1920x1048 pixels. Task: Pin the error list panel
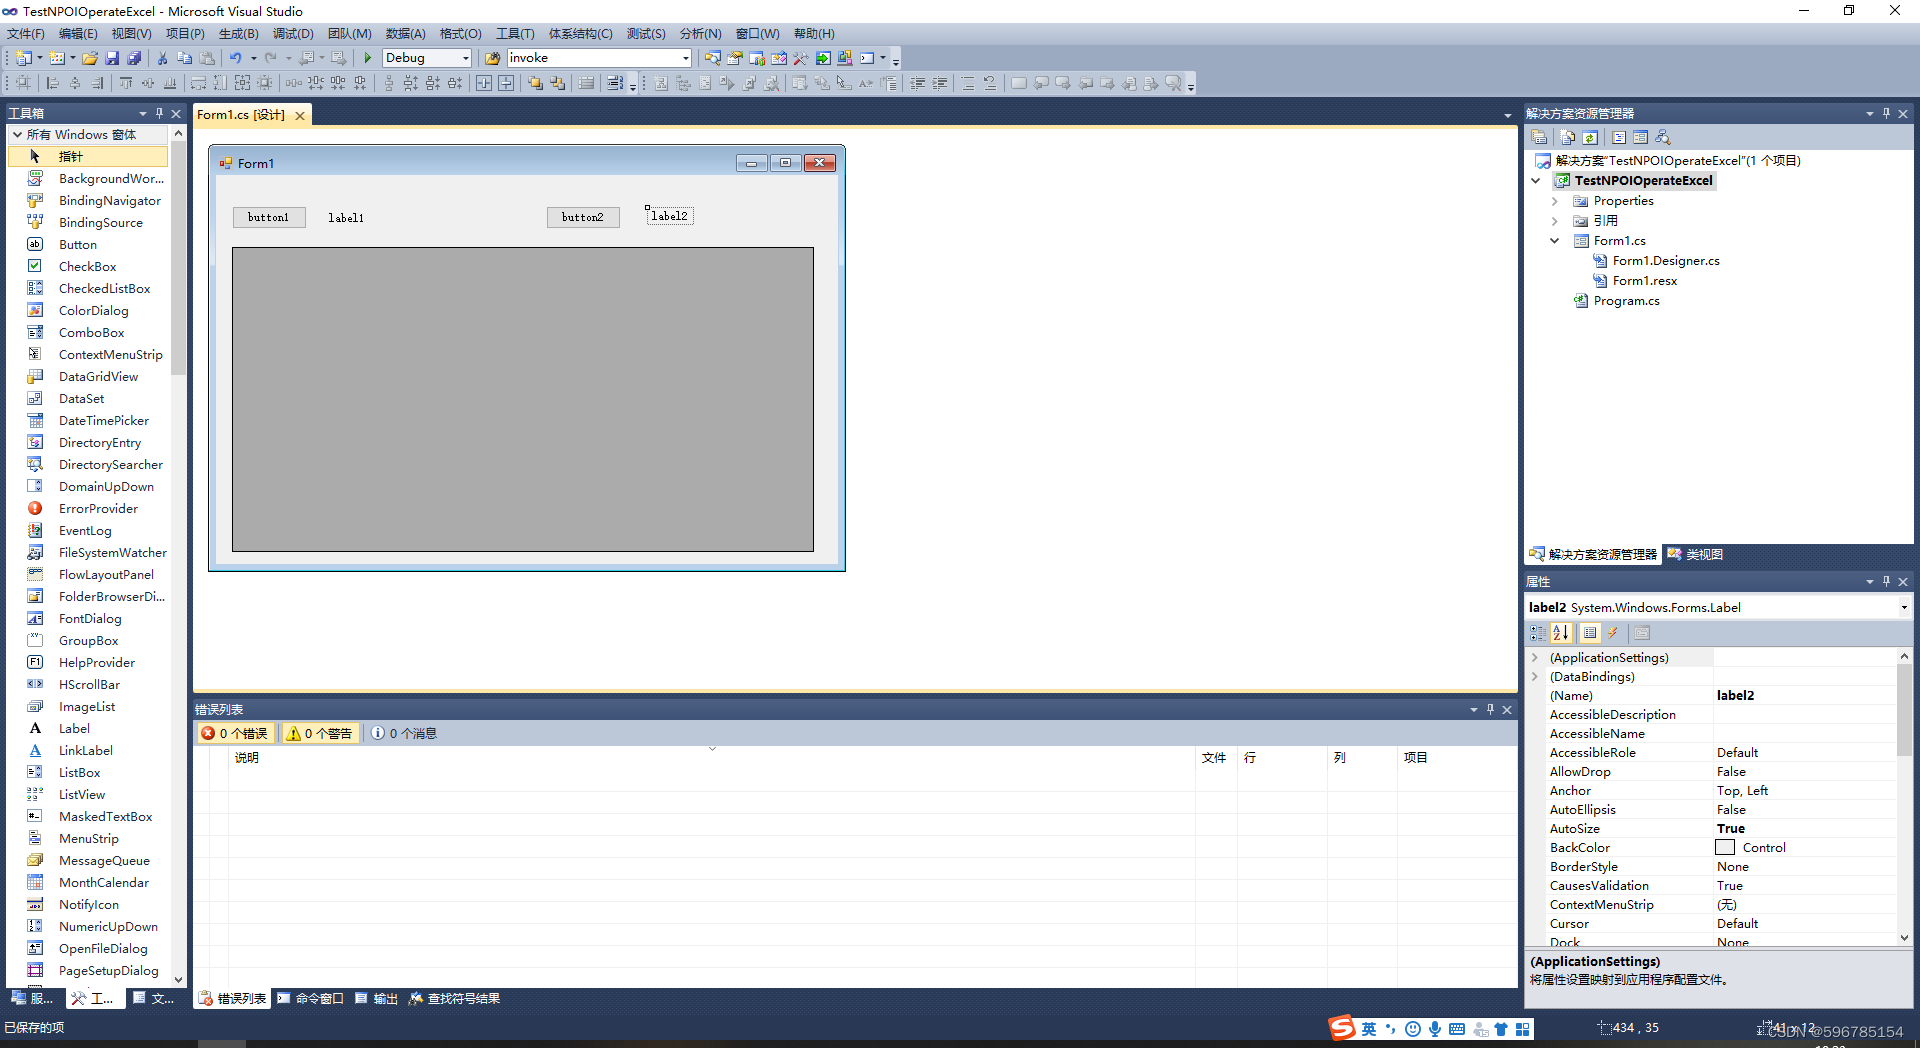pos(1490,709)
